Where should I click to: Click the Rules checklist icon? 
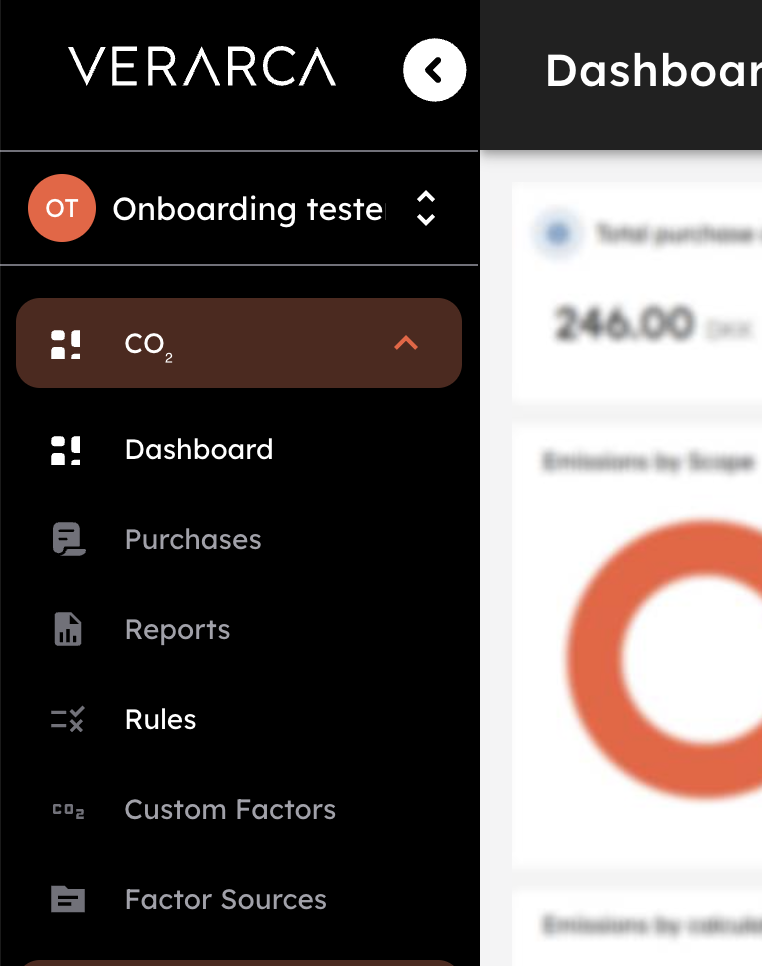67,719
